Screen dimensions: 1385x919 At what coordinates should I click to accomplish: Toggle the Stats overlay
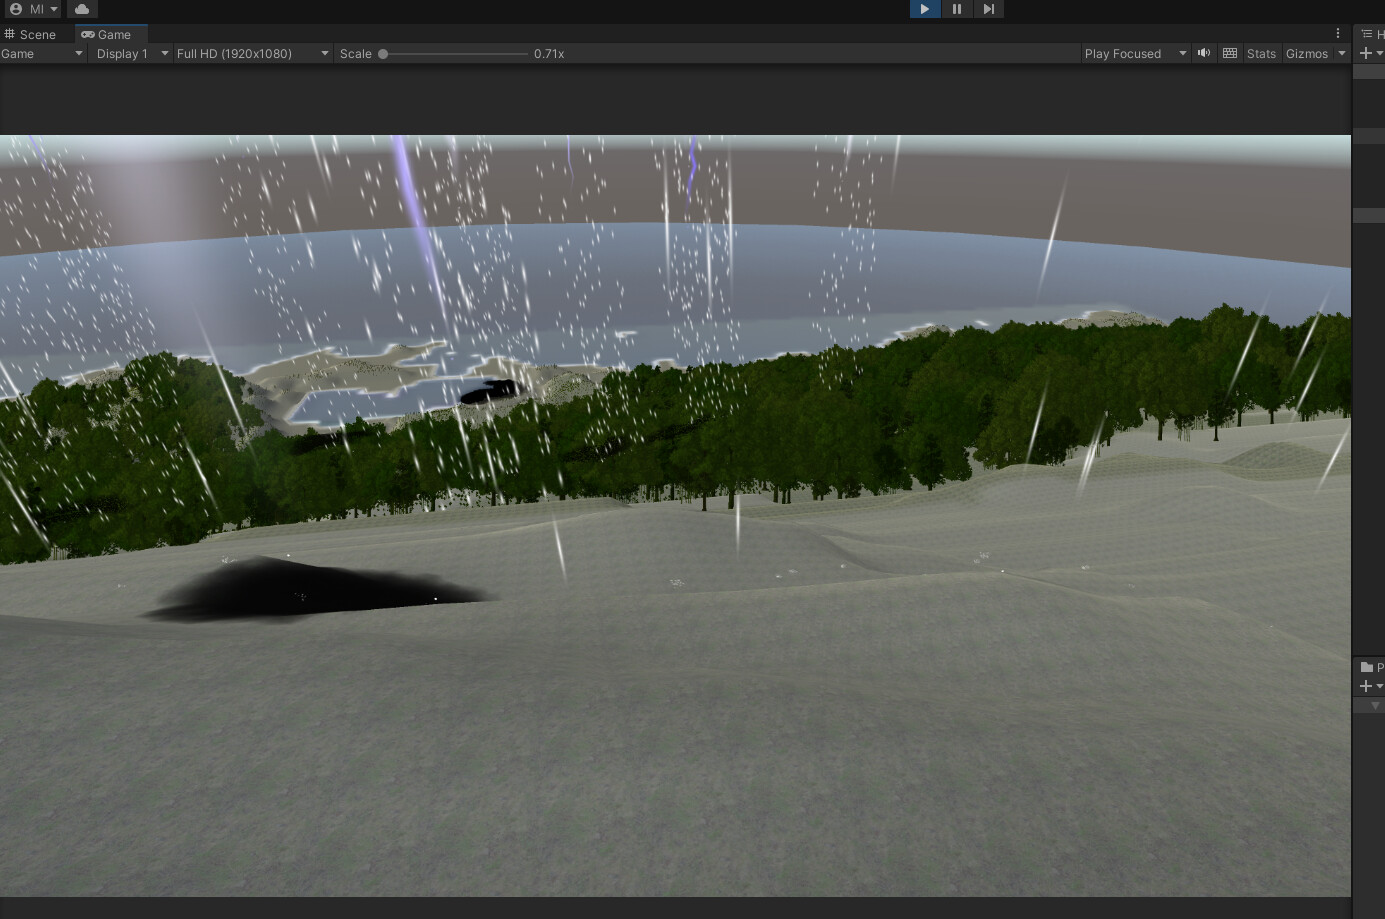click(x=1261, y=53)
